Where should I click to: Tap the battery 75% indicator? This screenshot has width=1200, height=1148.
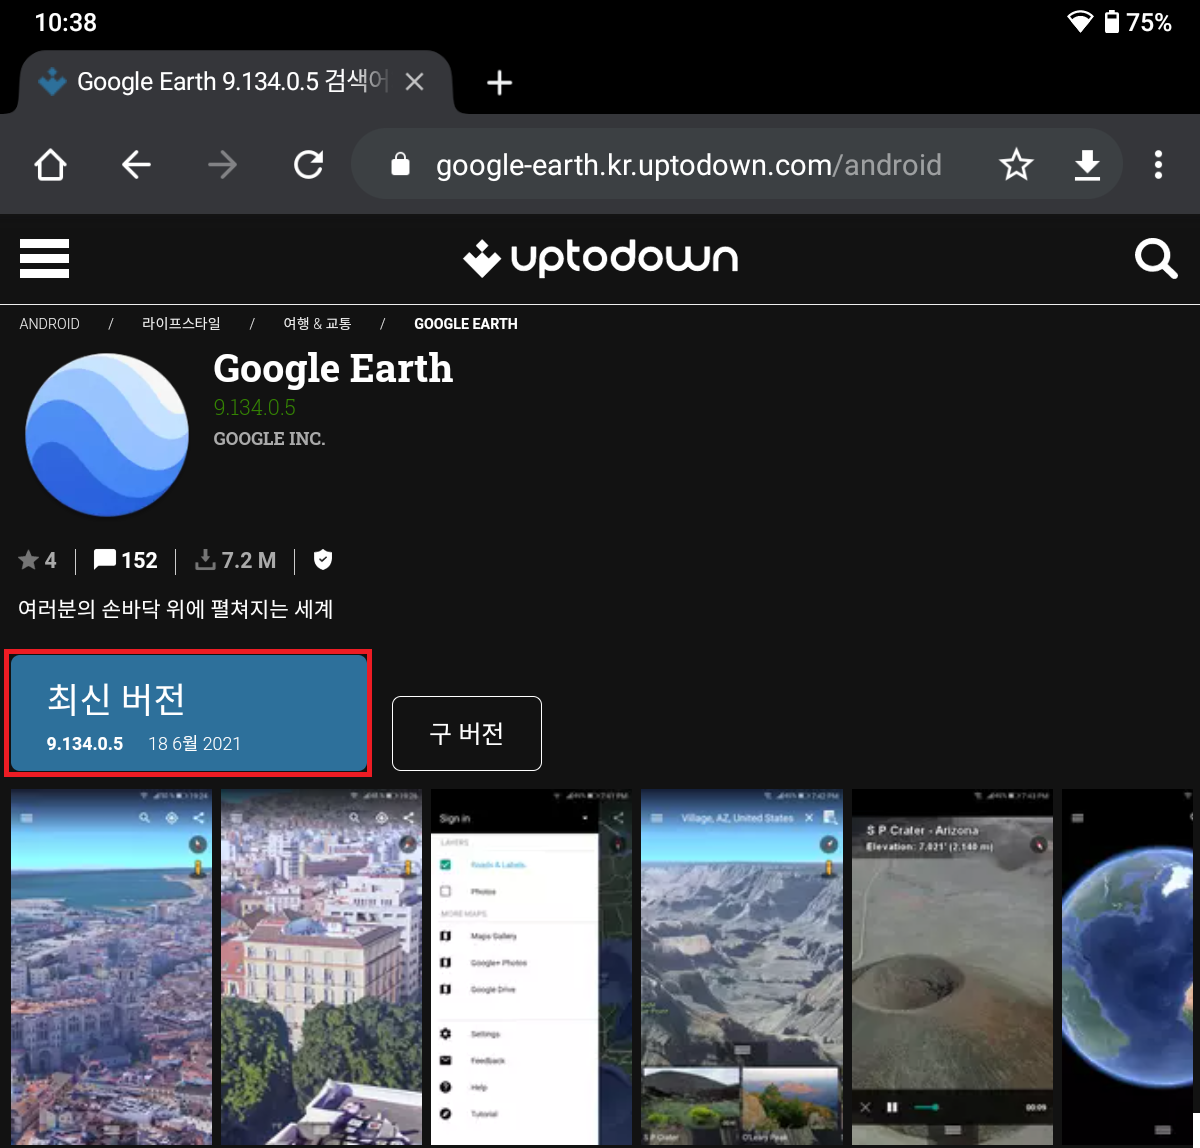point(1137,22)
